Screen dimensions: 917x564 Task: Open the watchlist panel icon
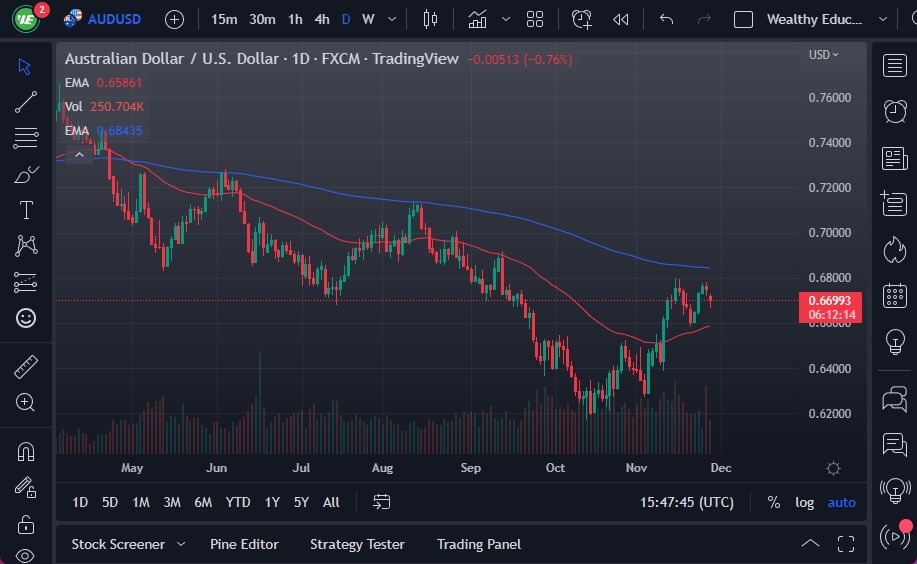[895, 66]
